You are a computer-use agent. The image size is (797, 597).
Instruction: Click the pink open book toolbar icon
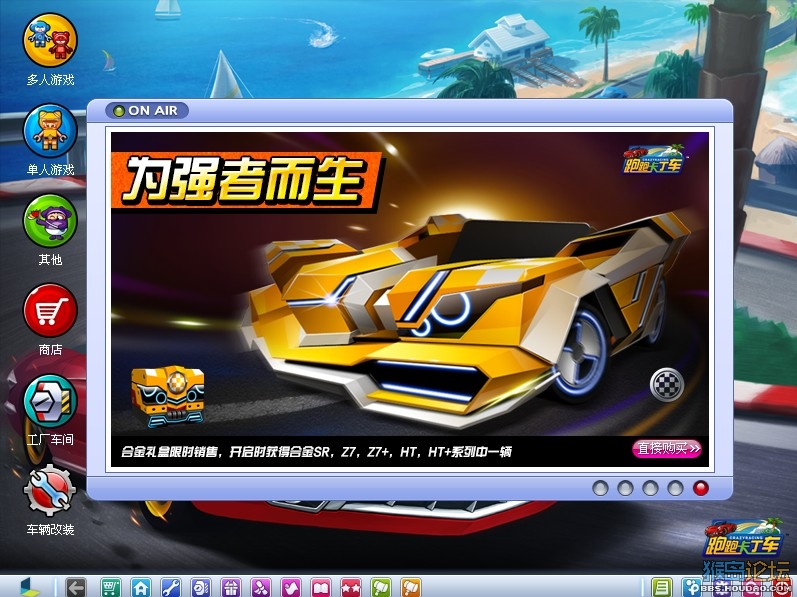pos(321,588)
